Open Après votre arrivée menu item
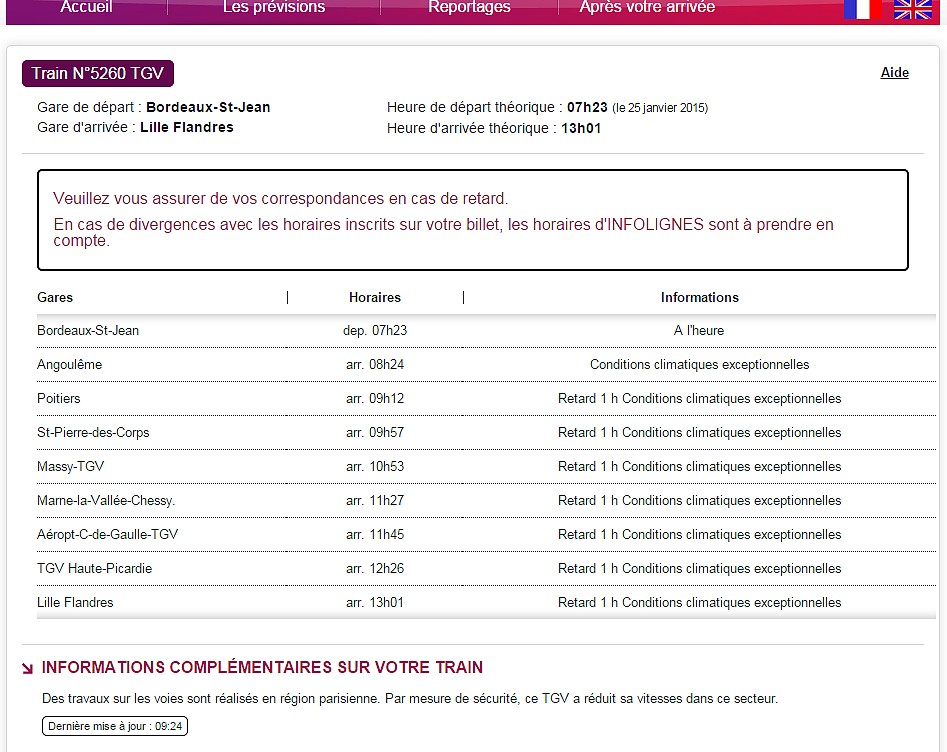 pyautogui.click(x=647, y=7)
